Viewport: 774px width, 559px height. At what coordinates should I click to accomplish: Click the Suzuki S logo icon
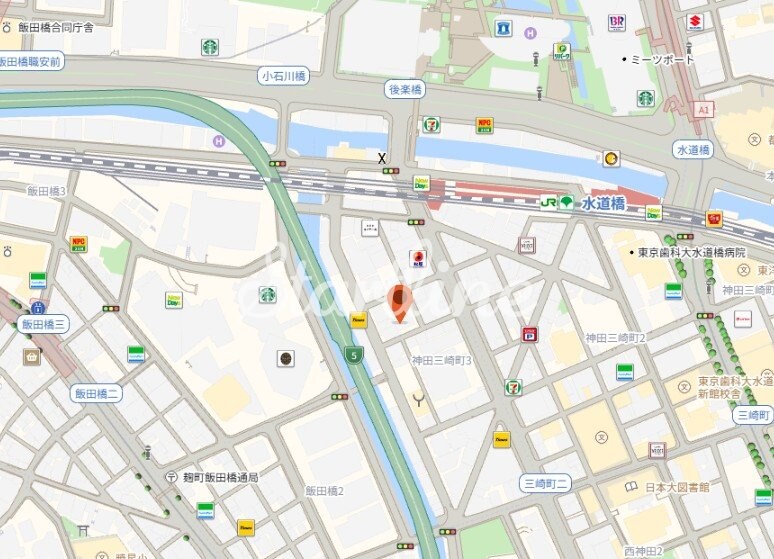pos(695,22)
